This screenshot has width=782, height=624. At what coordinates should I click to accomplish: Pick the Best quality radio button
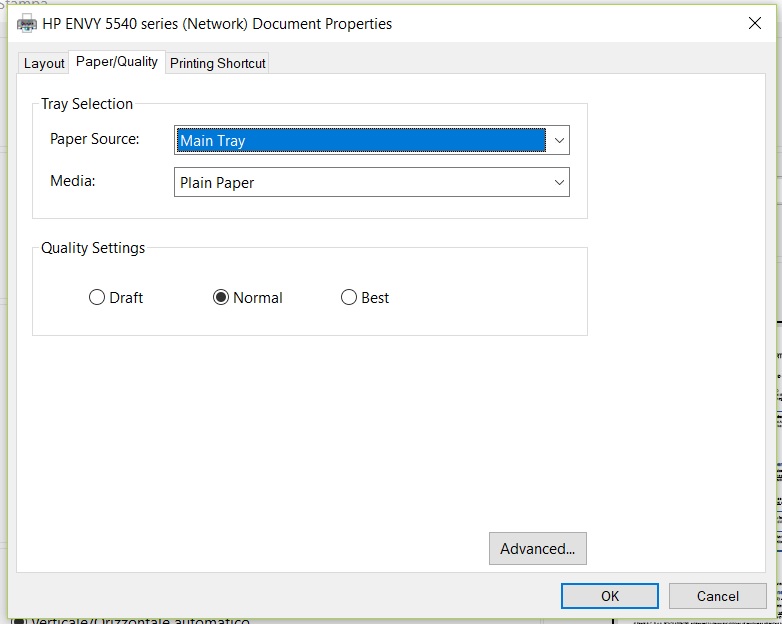pos(349,298)
